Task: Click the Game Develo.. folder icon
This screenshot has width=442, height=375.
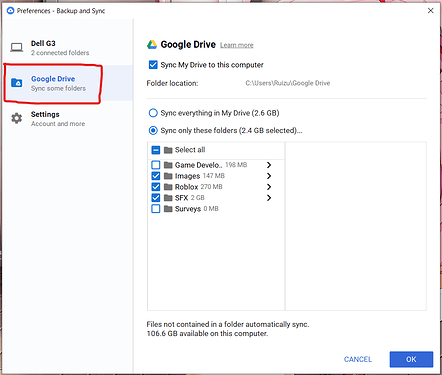Action: [x=168, y=165]
